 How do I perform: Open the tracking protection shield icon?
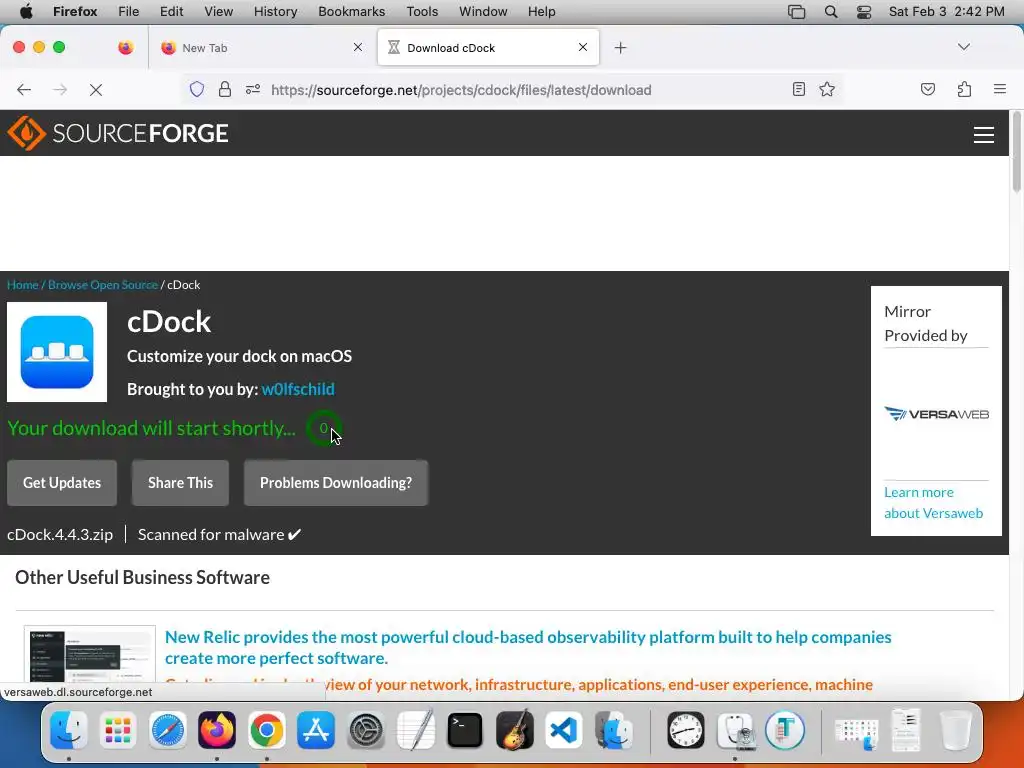(x=197, y=89)
